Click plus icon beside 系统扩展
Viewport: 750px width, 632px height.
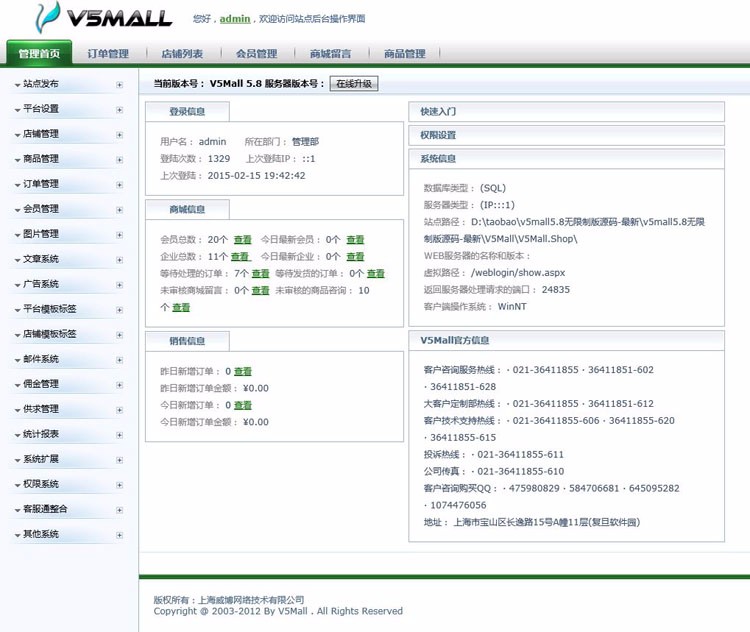pos(120,460)
